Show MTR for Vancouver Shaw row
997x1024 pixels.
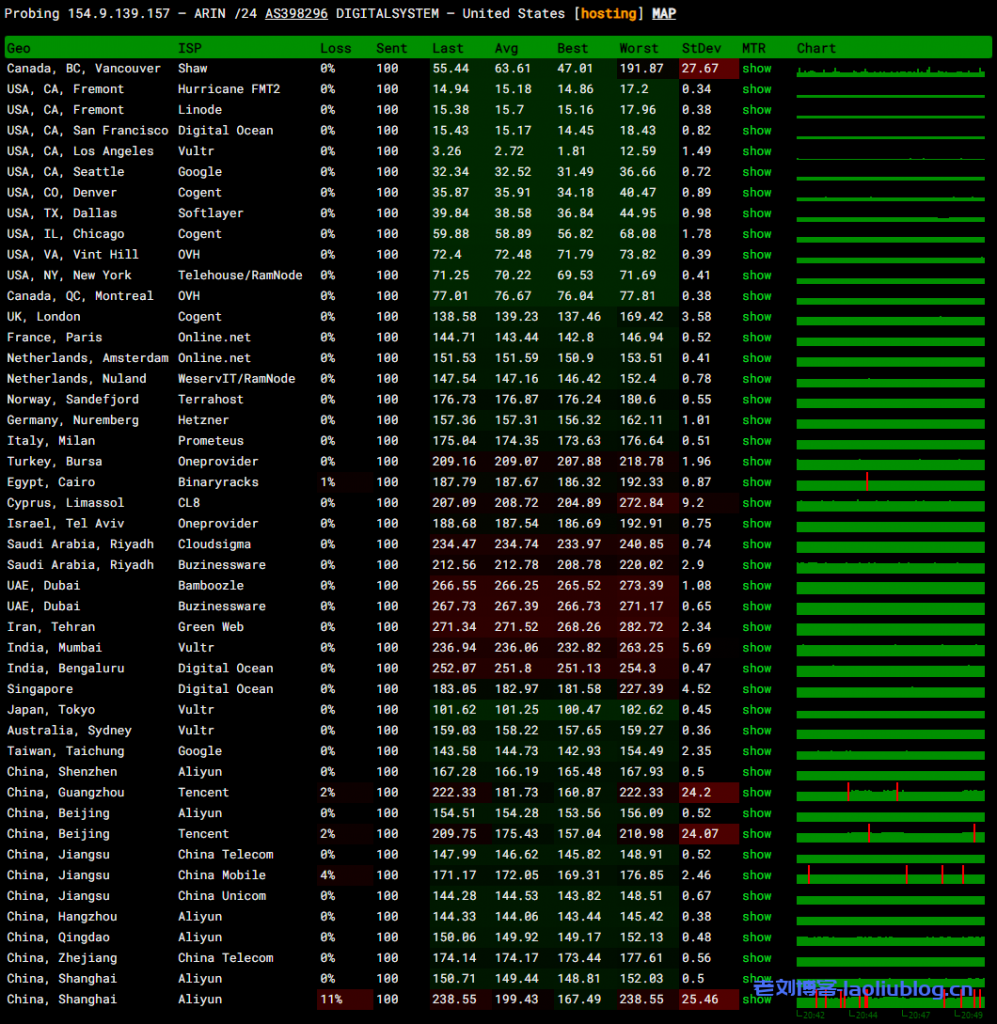click(756, 69)
